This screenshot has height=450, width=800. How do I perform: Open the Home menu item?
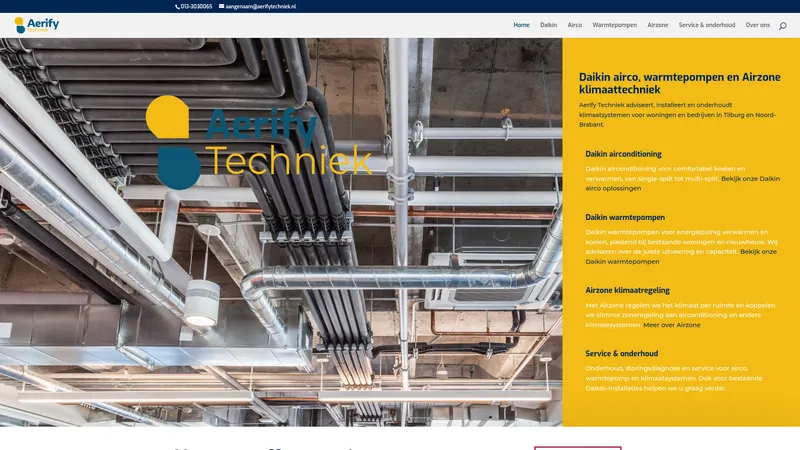[521, 25]
